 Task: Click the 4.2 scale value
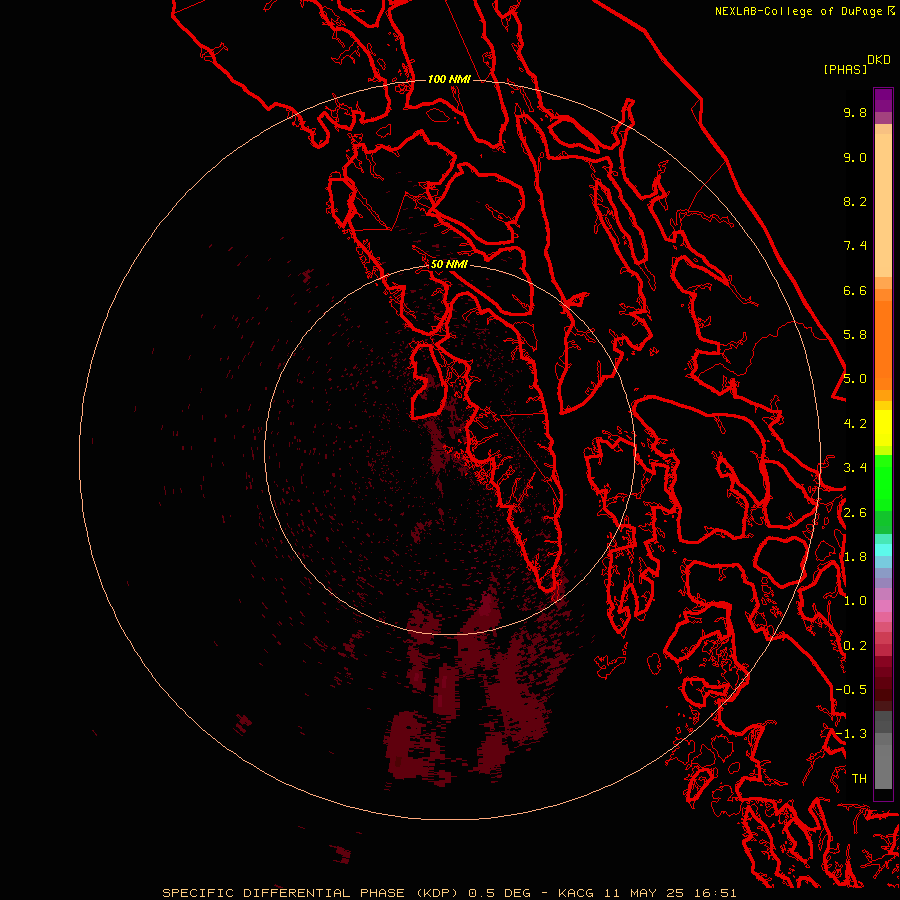coord(855,424)
